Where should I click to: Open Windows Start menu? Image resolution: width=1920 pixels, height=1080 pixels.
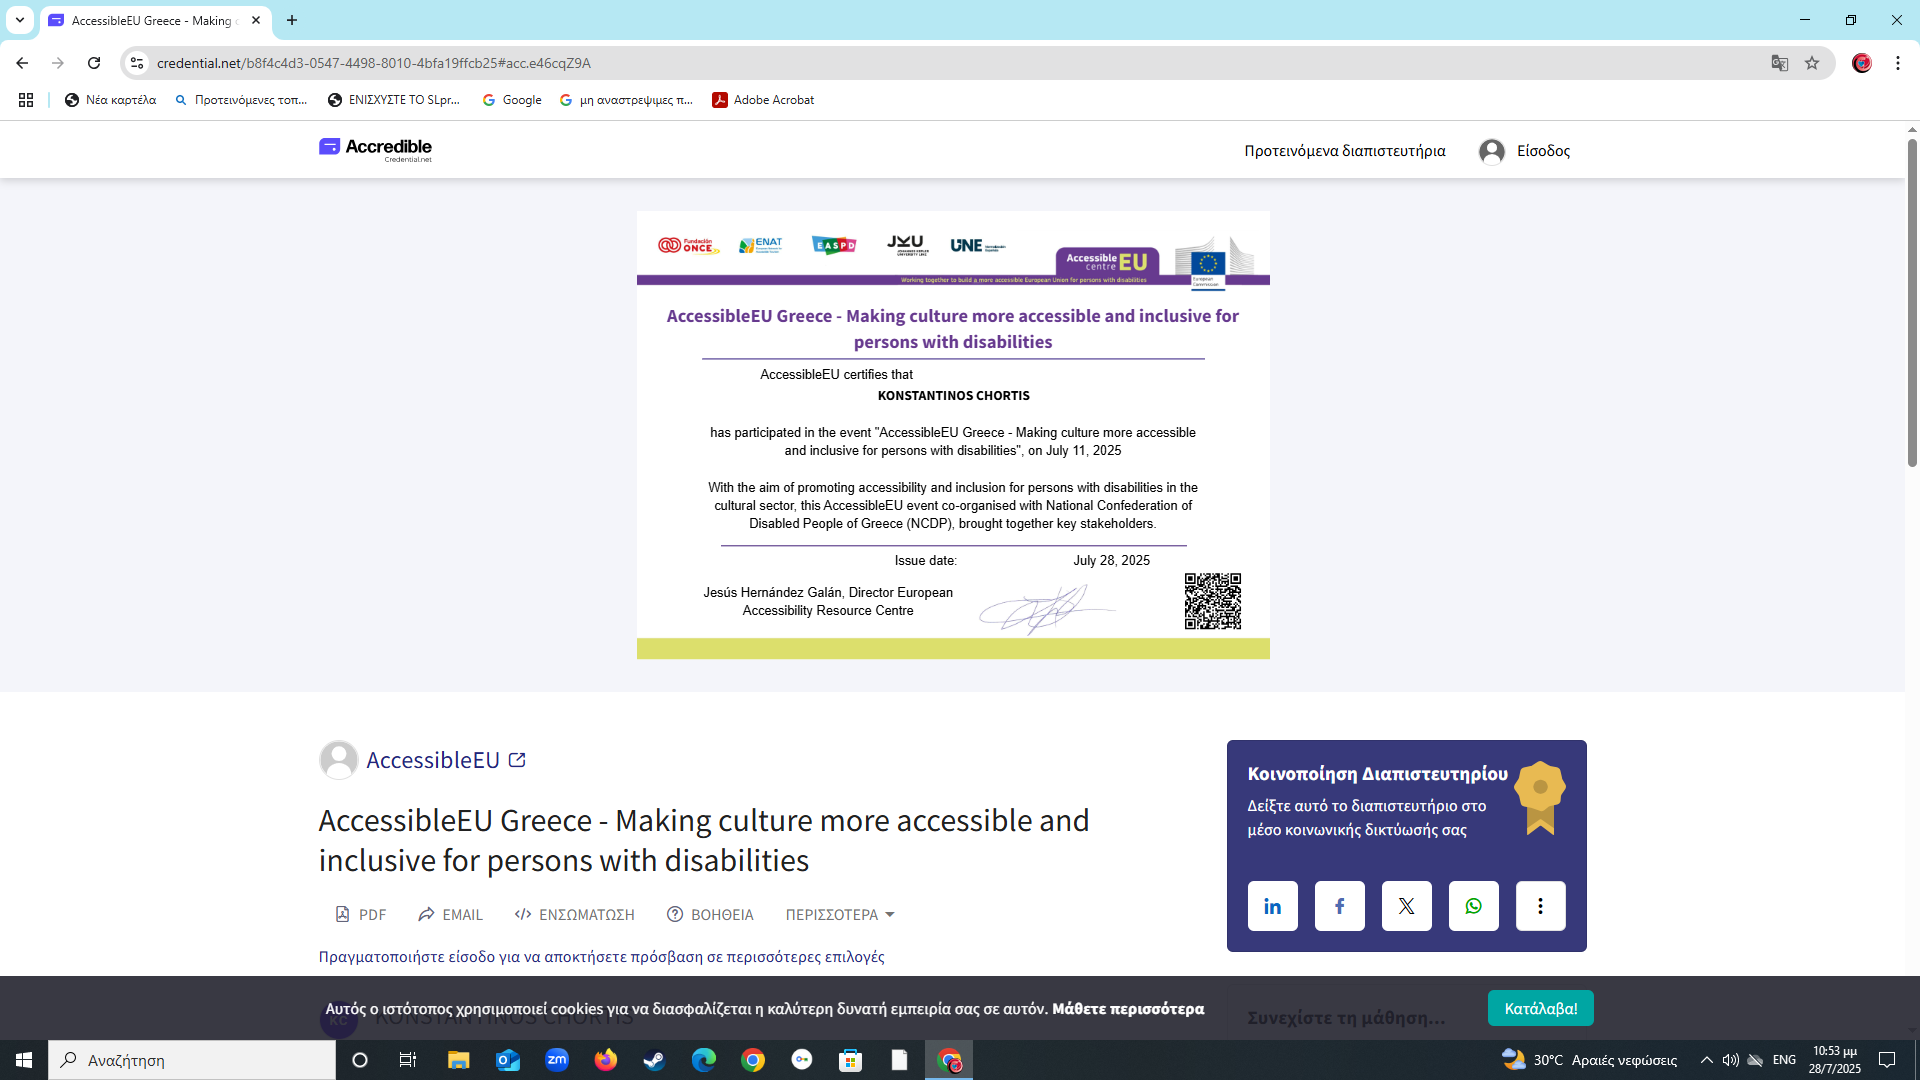(24, 1060)
